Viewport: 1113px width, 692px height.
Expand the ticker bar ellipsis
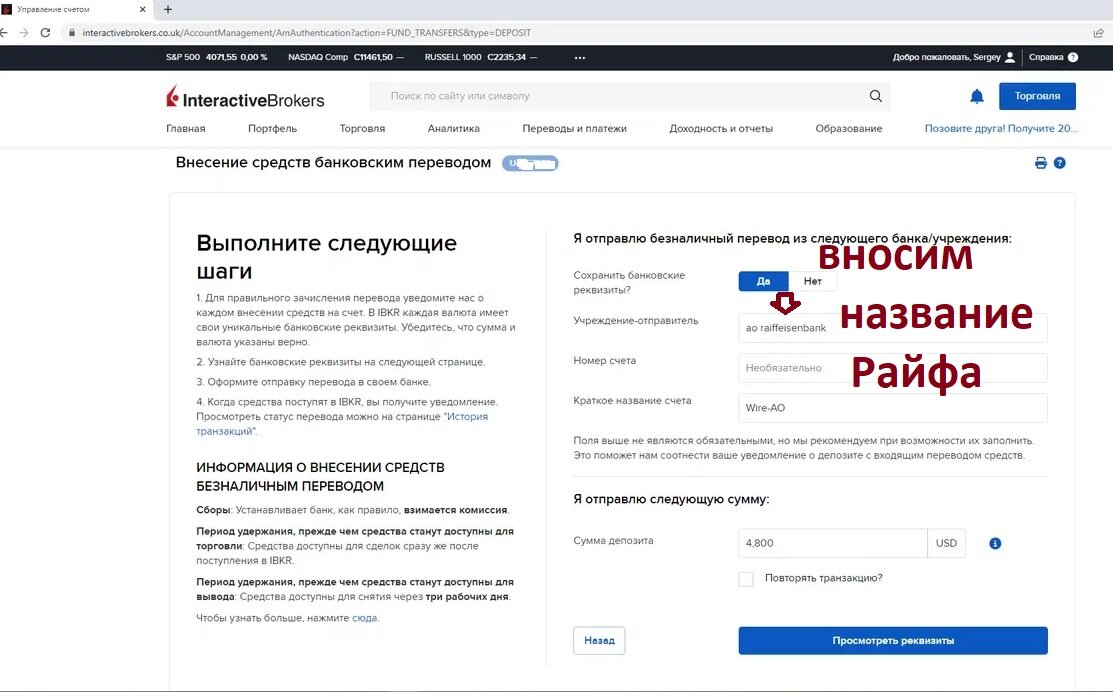click(x=580, y=57)
